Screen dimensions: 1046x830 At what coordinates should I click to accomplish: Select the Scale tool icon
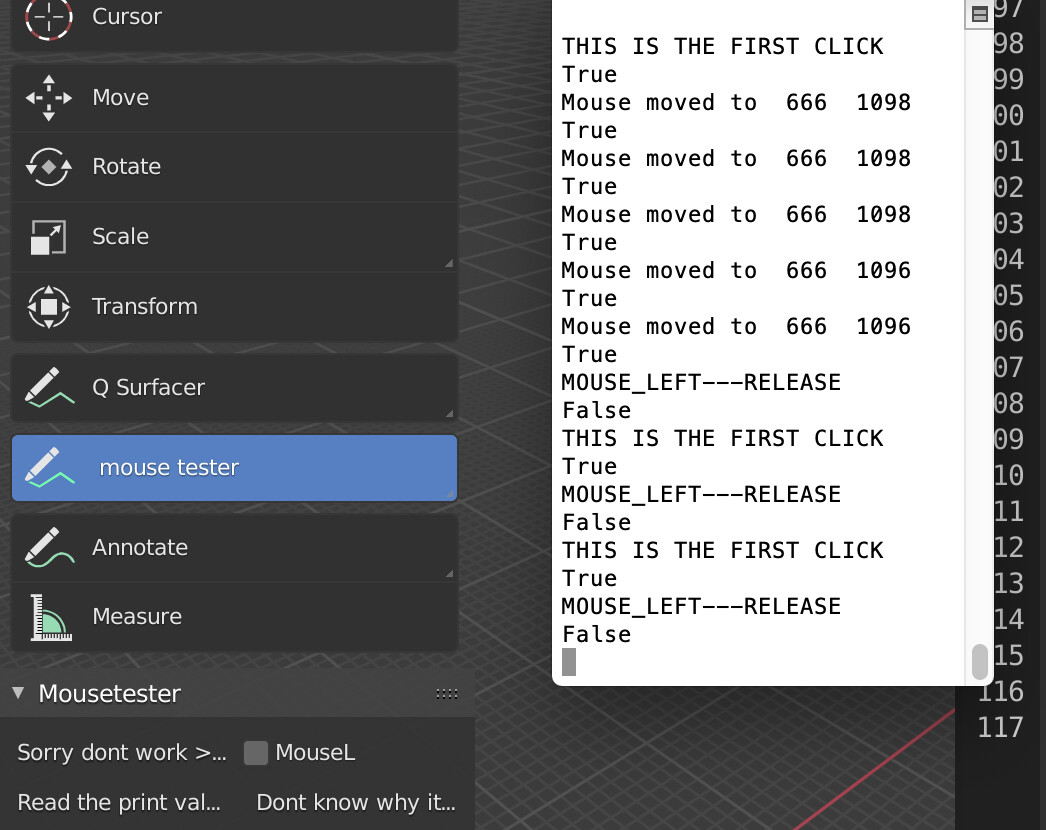pyautogui.click(x=49, y=237)
